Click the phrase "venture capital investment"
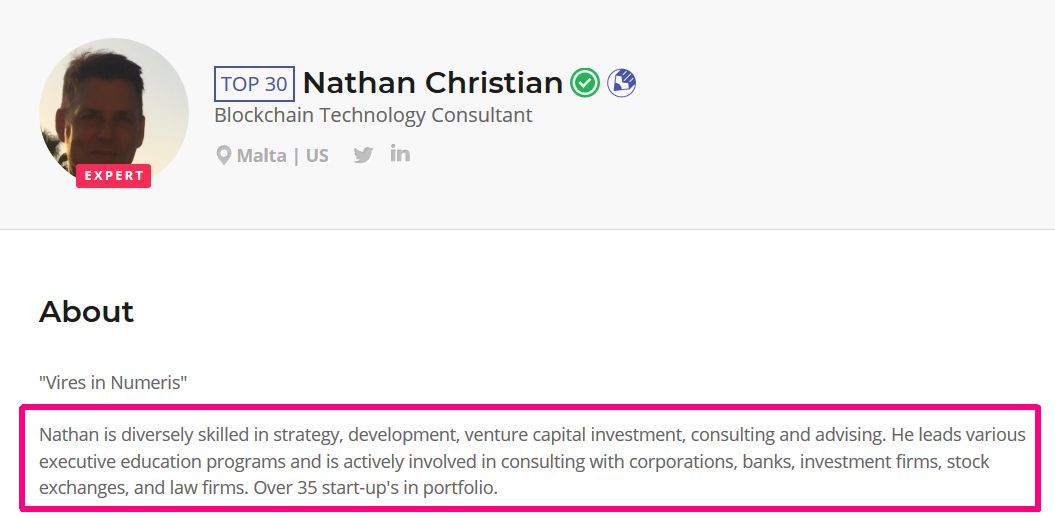This screenshot has width=1055, height=518. point(575,435)
